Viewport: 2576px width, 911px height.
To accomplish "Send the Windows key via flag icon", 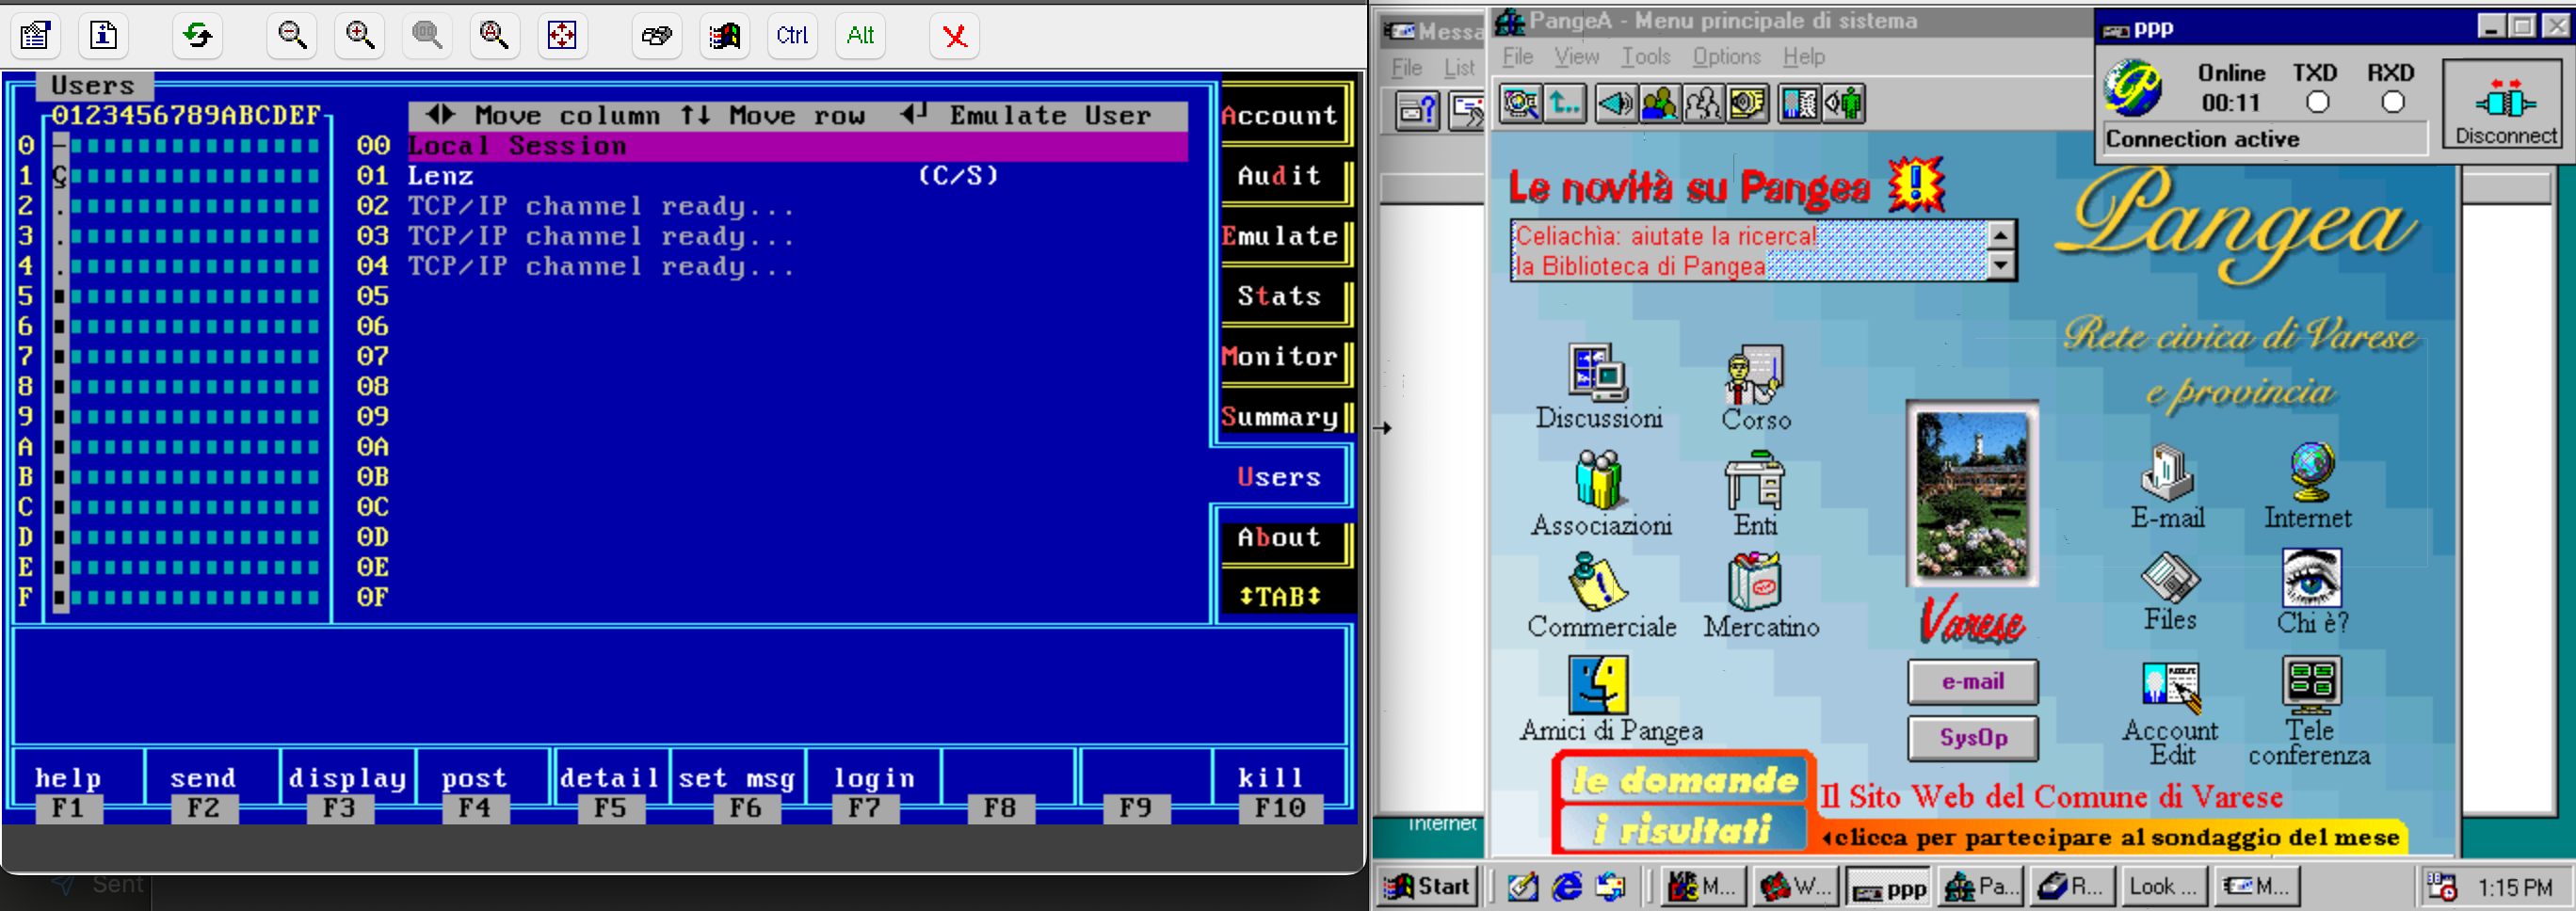I will (x=725, y=35).
